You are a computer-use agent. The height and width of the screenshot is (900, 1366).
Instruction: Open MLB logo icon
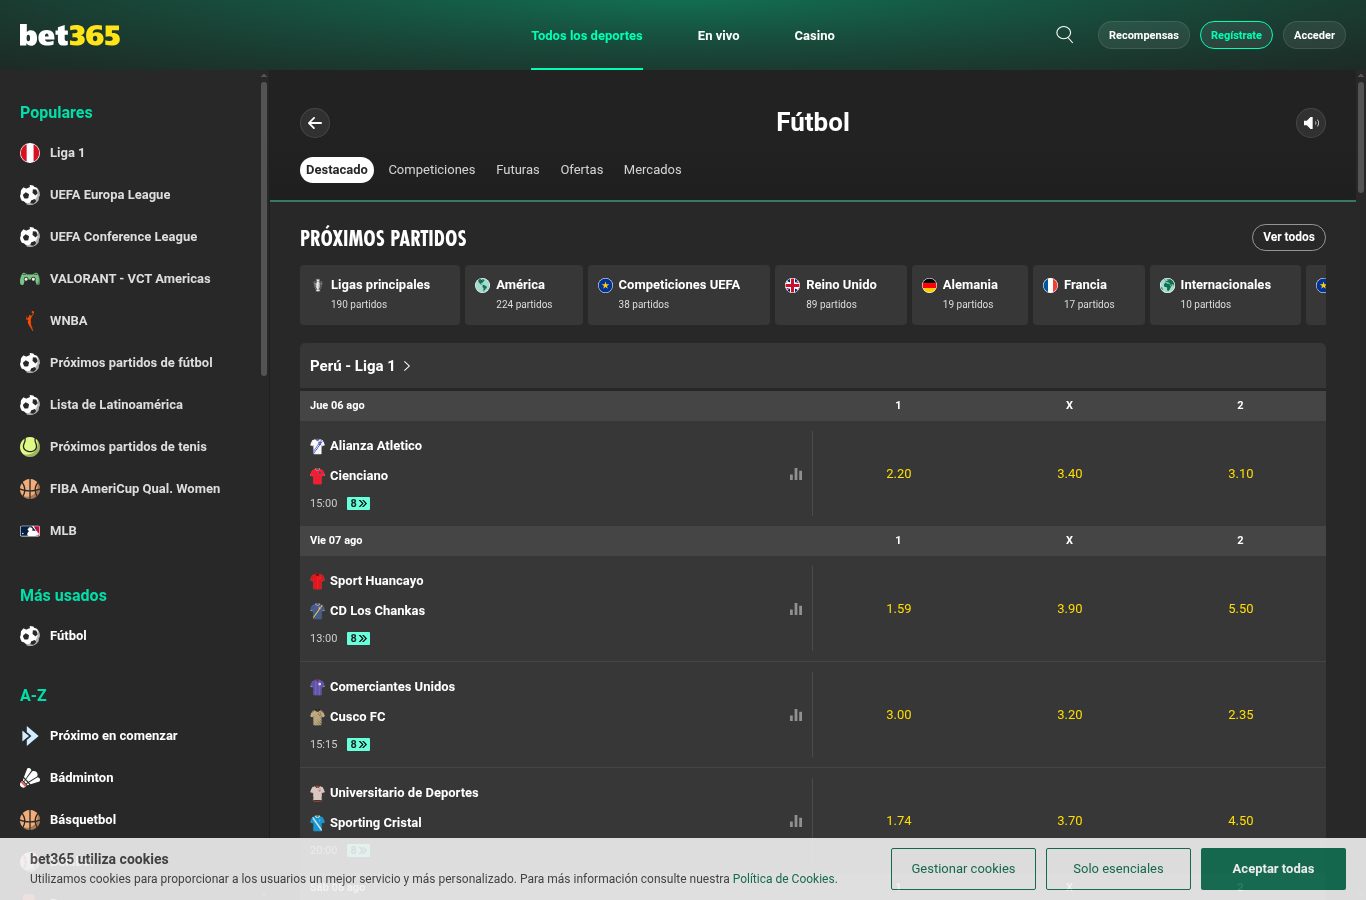(30, 531)
